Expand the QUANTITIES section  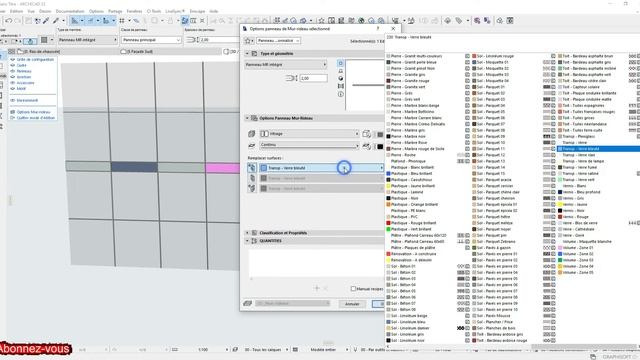pos(247,241)
